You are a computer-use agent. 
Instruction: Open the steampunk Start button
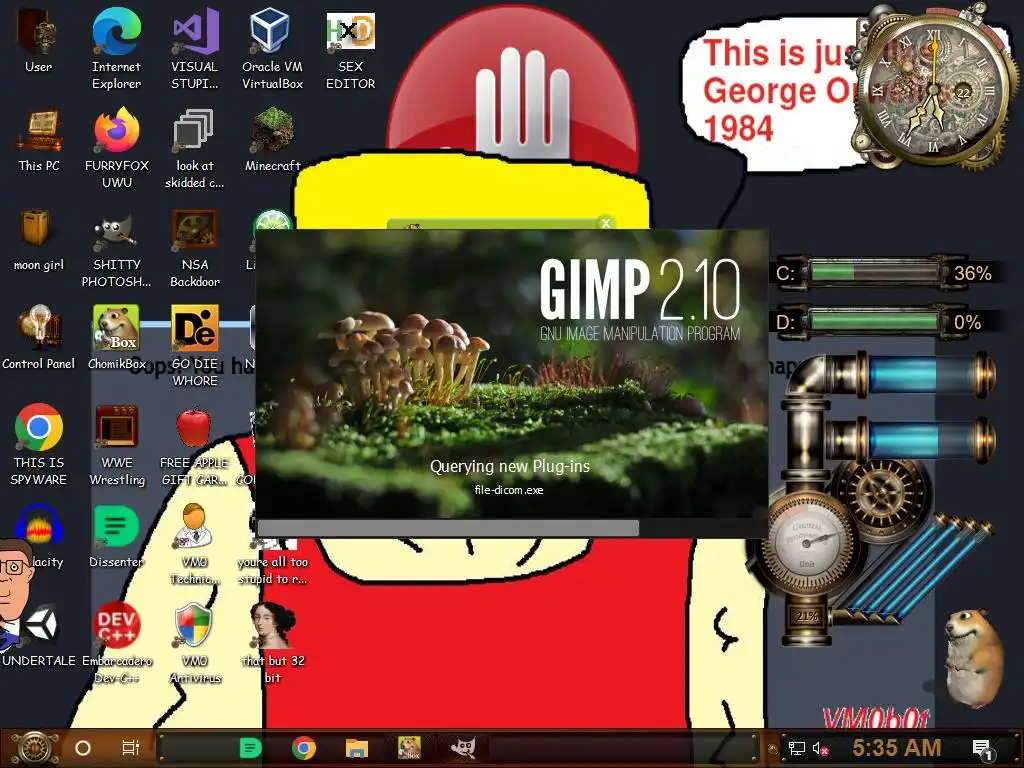click(x=35, y=748)
